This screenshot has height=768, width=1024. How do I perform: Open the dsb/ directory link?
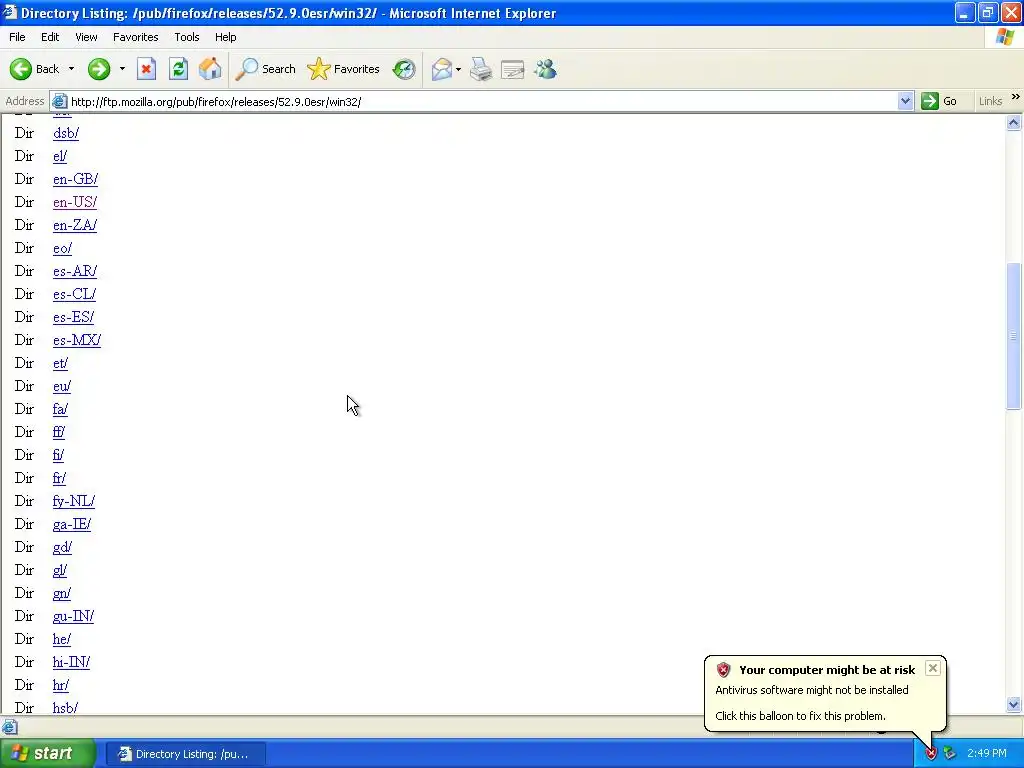pos(66,133)
